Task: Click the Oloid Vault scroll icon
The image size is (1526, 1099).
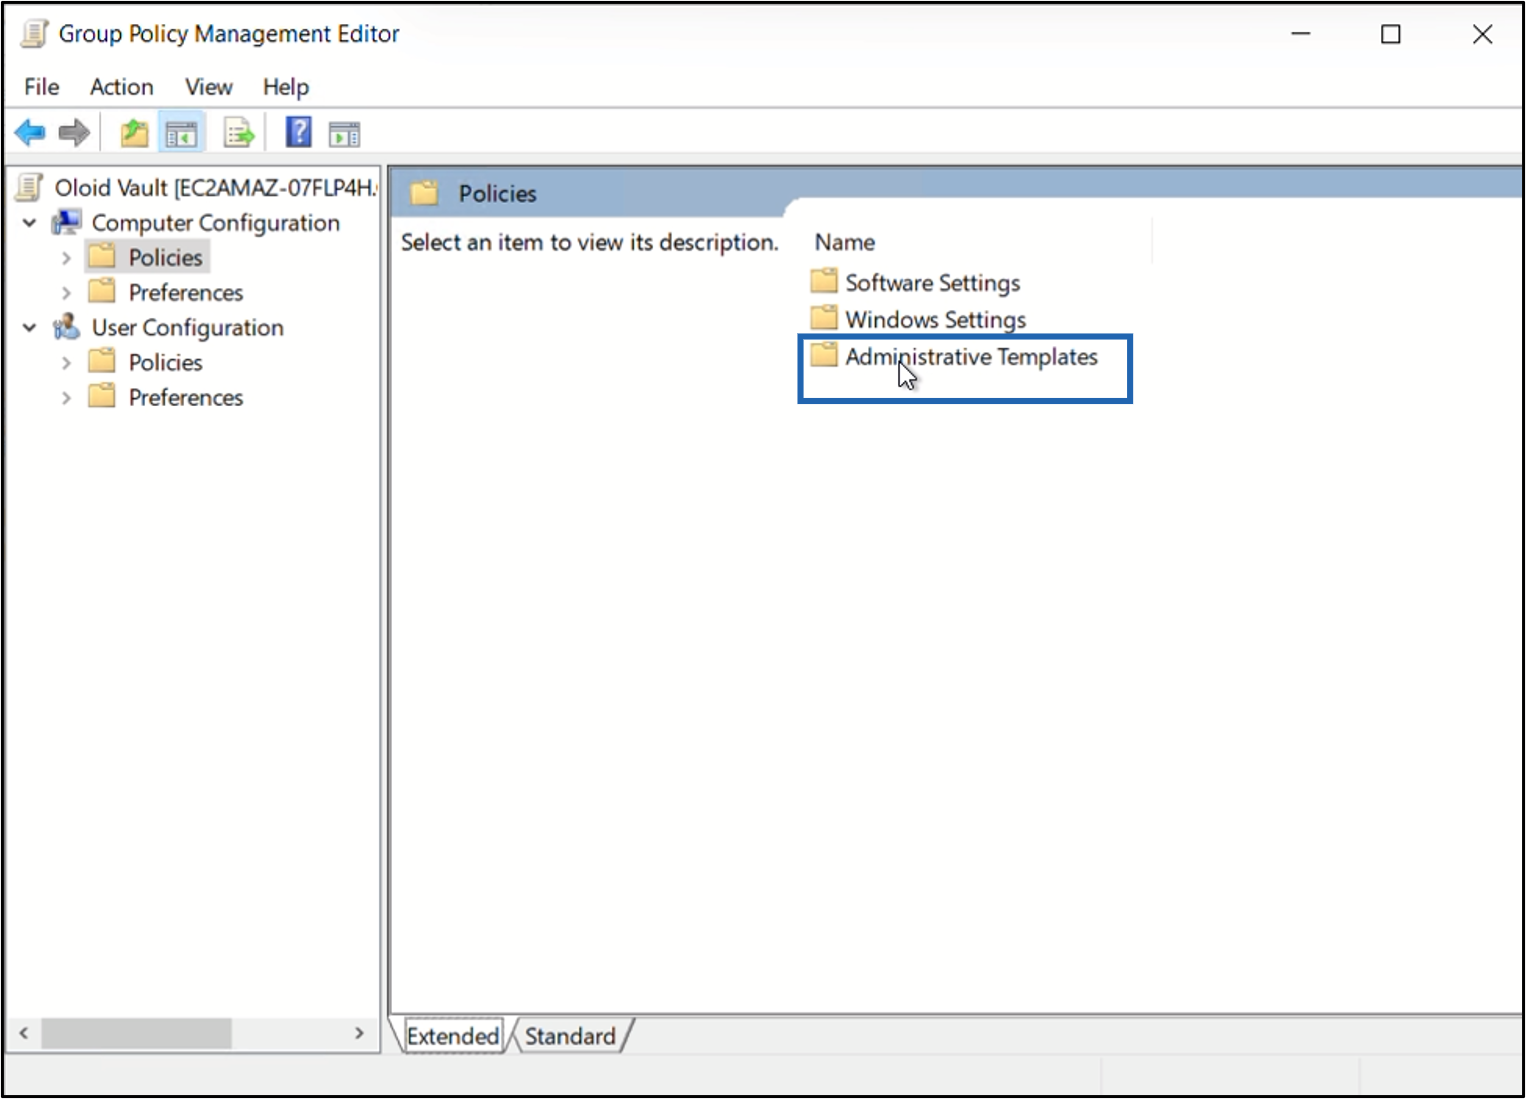Action: tap(30, 187)
